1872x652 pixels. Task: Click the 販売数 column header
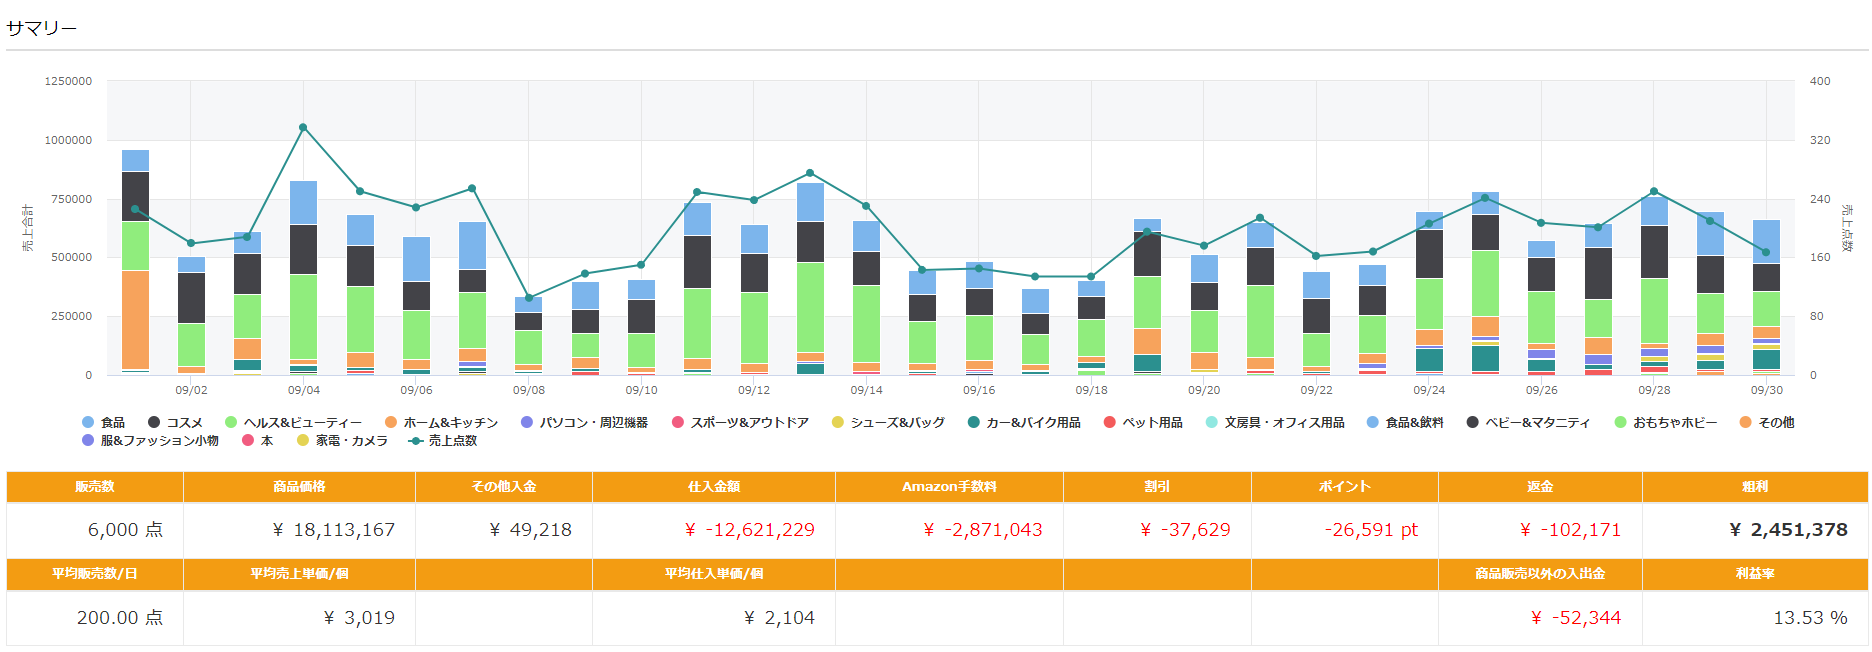point(95,487)
